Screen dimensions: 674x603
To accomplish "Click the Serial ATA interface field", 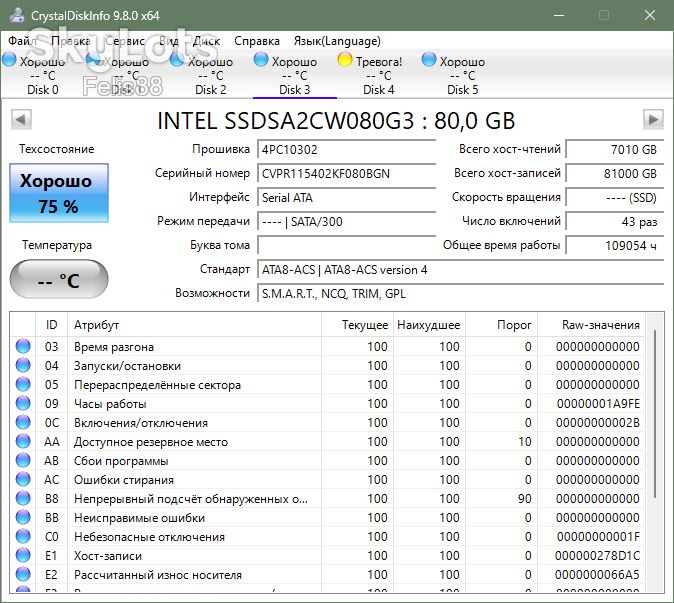I will tap(346, 198).
